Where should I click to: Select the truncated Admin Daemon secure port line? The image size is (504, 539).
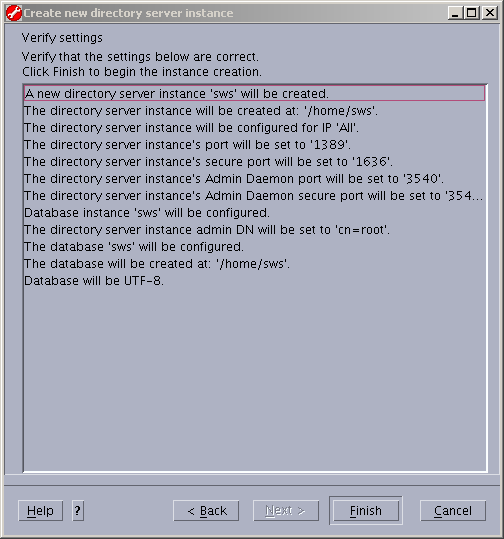254,196
